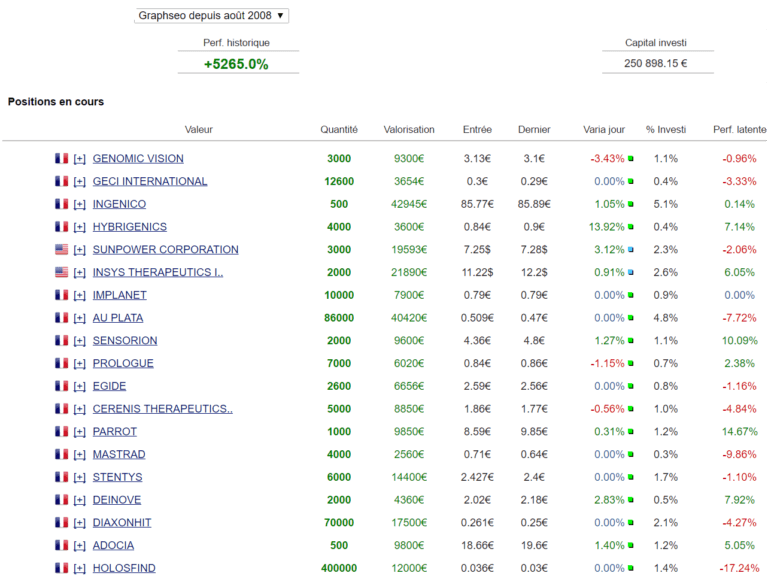Click the blue indicator square on SUNPOWER row
This screenshot has width=768, height=579.
(x=631, y=250)
